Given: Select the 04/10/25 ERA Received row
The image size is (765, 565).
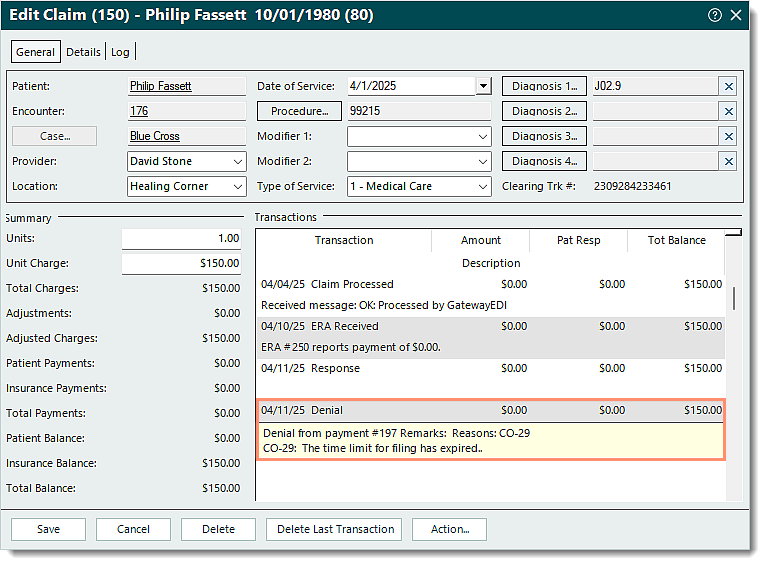Looking at the screenshot, I should 490,338.
